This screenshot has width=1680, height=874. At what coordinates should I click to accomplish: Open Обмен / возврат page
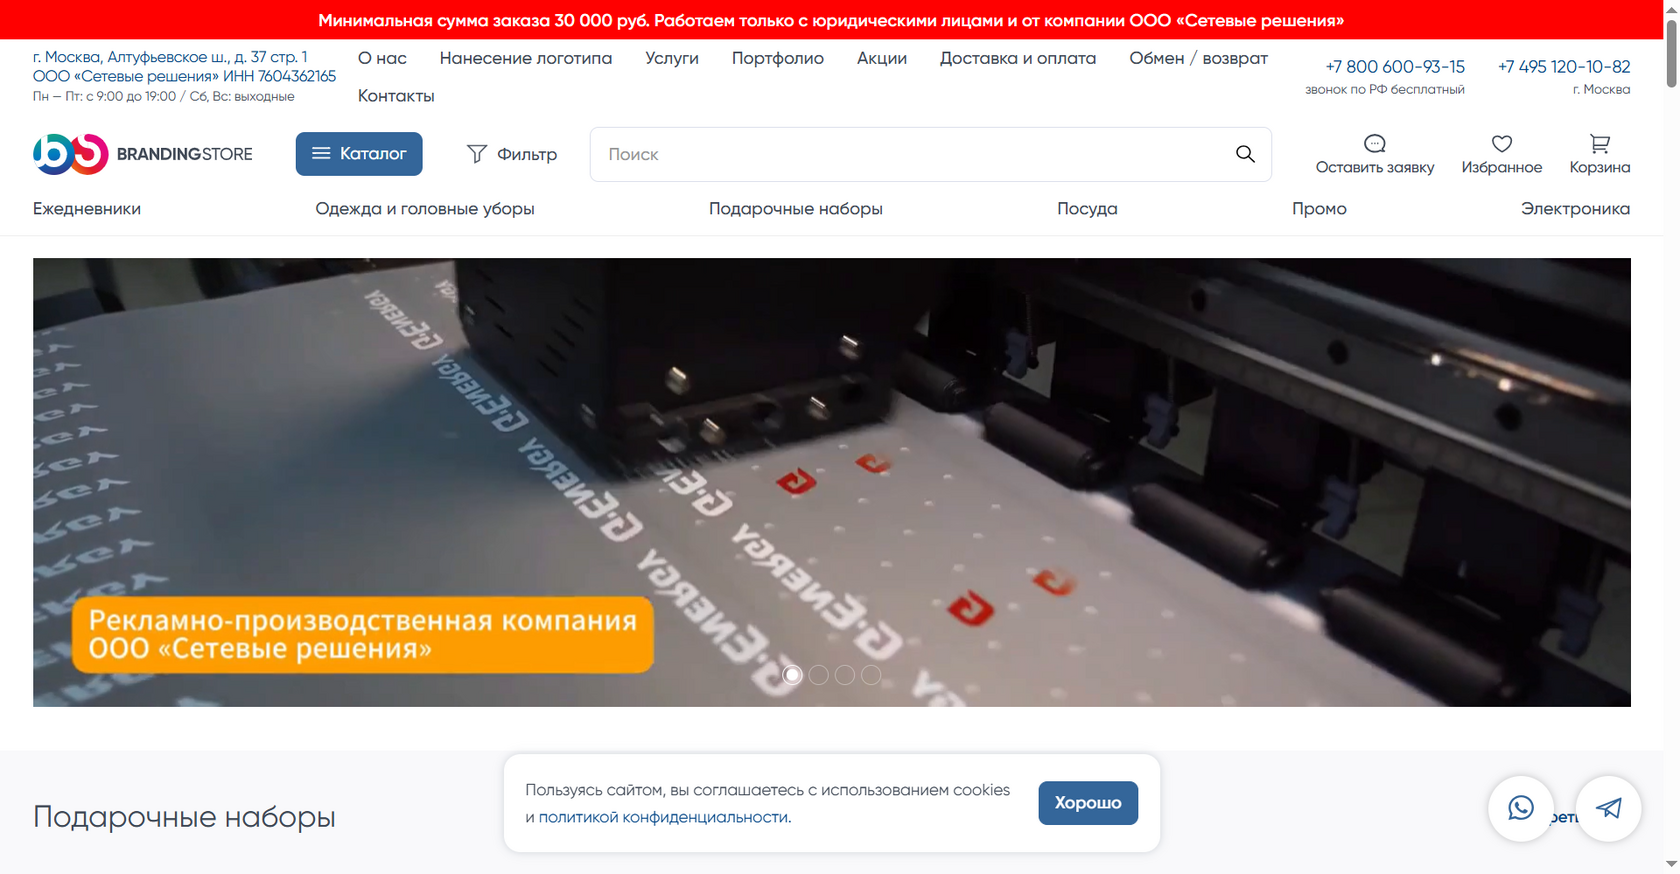1198,58
